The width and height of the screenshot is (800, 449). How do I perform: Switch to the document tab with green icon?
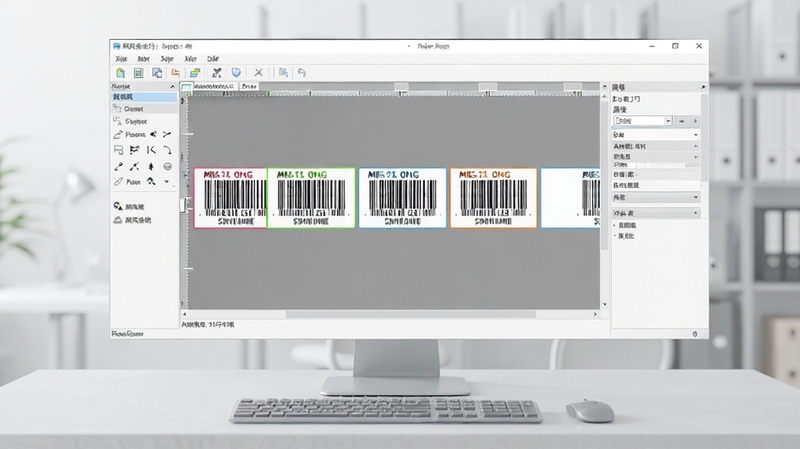point(209,87)
